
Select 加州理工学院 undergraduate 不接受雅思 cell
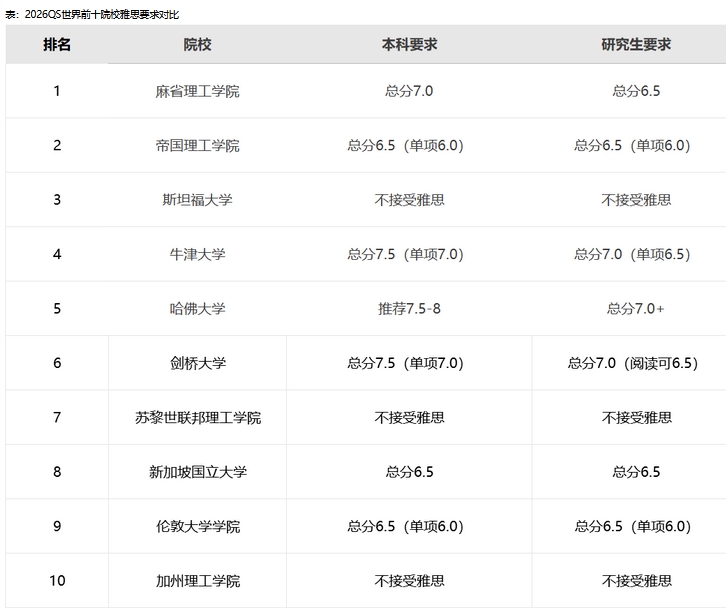coord(409,580)
